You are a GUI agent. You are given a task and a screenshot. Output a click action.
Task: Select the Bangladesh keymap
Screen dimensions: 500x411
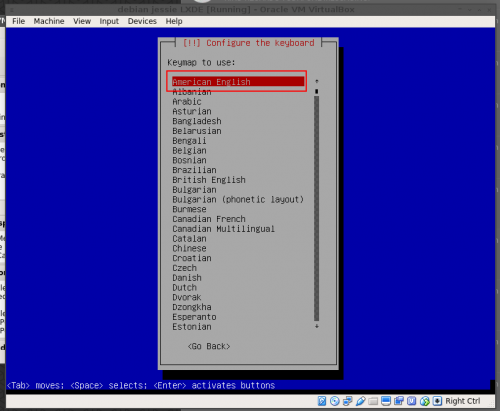(x=197, y=121)
